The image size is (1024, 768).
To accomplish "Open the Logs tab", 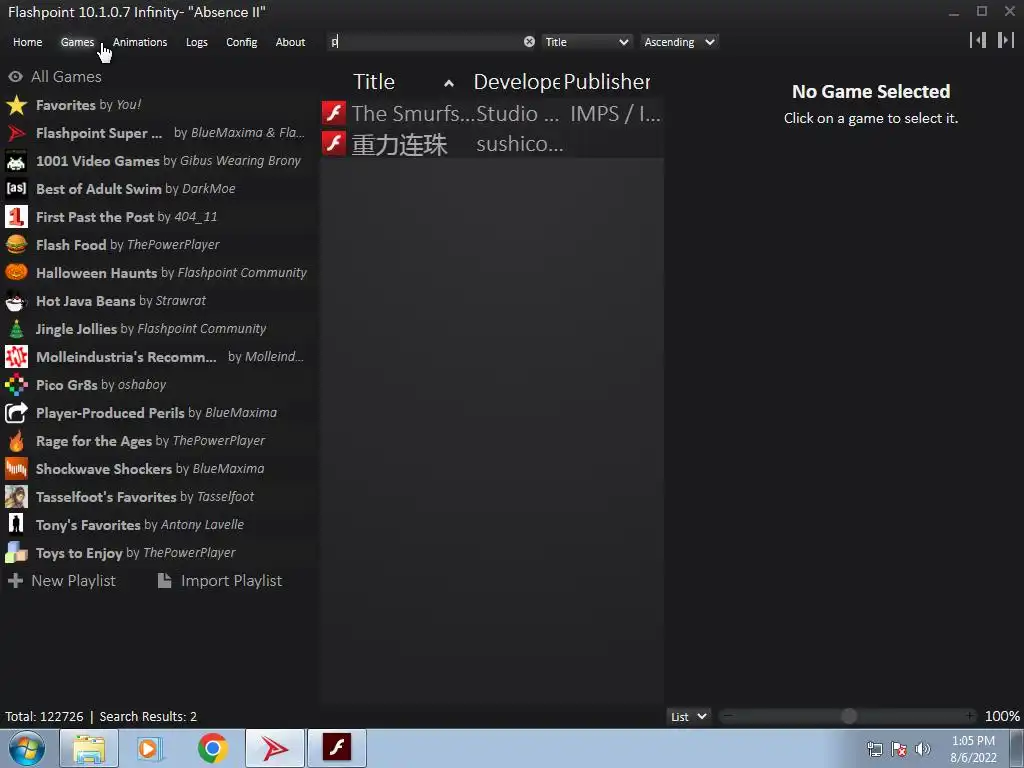I will (197, 42).
